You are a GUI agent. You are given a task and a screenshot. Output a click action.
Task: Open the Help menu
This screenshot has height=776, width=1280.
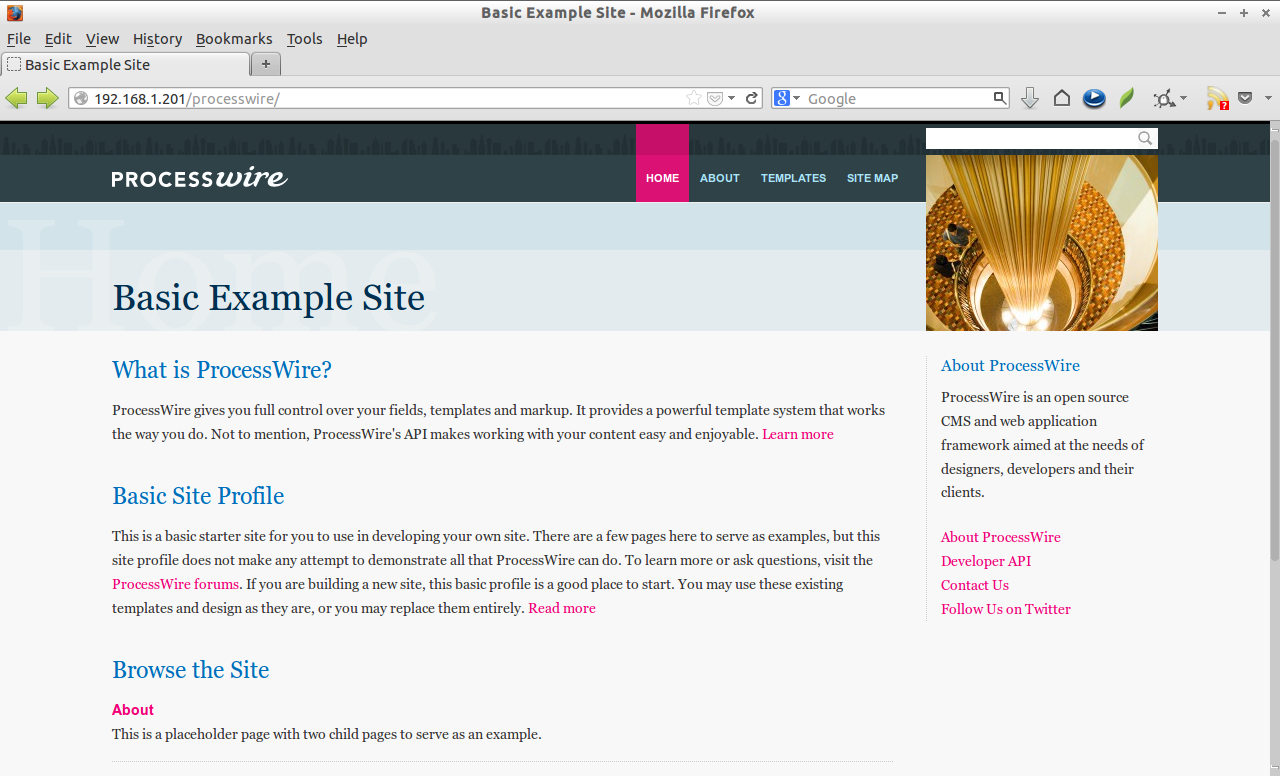[352, 39]
